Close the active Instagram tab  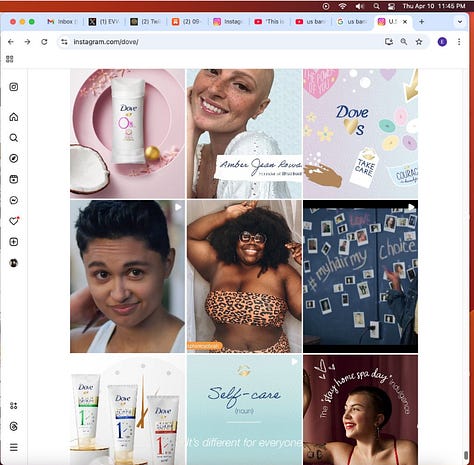click(405, 22)
